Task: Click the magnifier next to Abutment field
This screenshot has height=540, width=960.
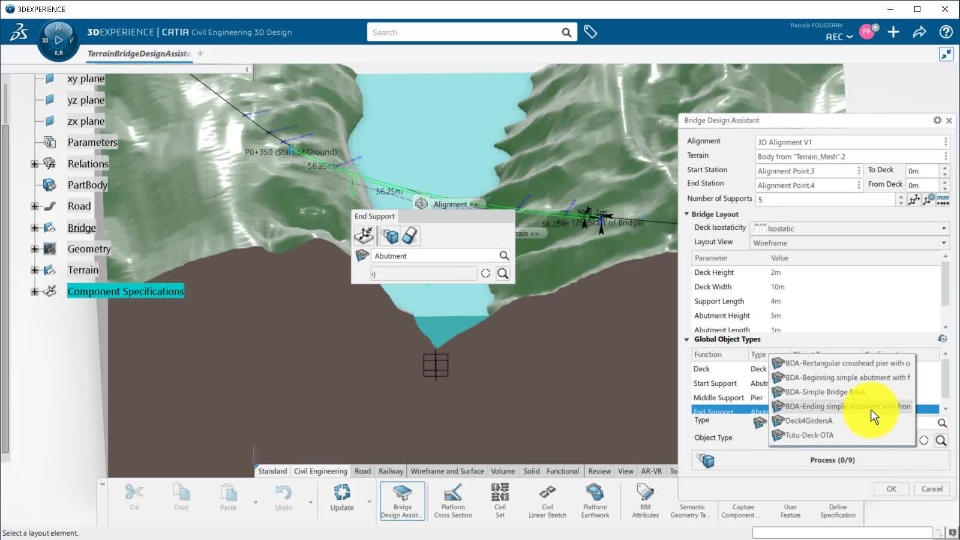Action: 504,256
